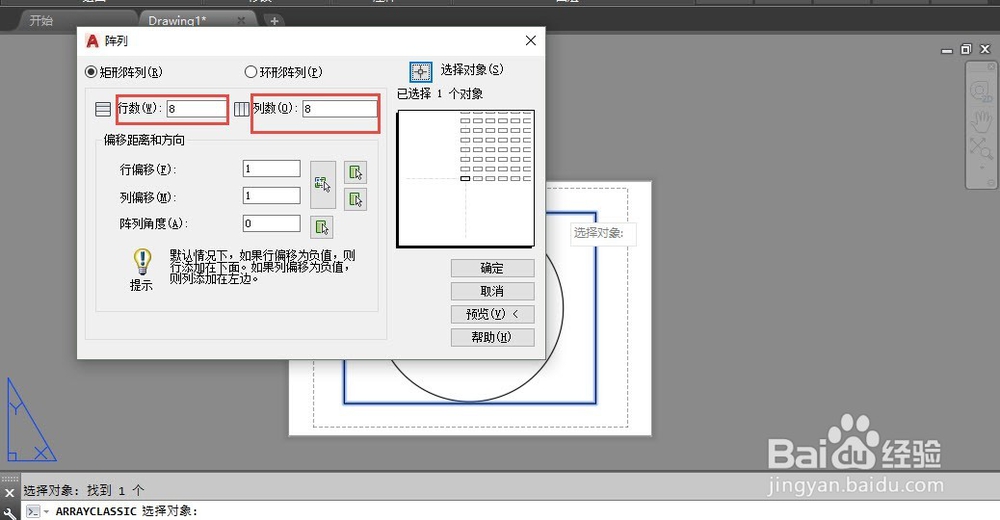Click the array preview thumbnail

[465, 179]
